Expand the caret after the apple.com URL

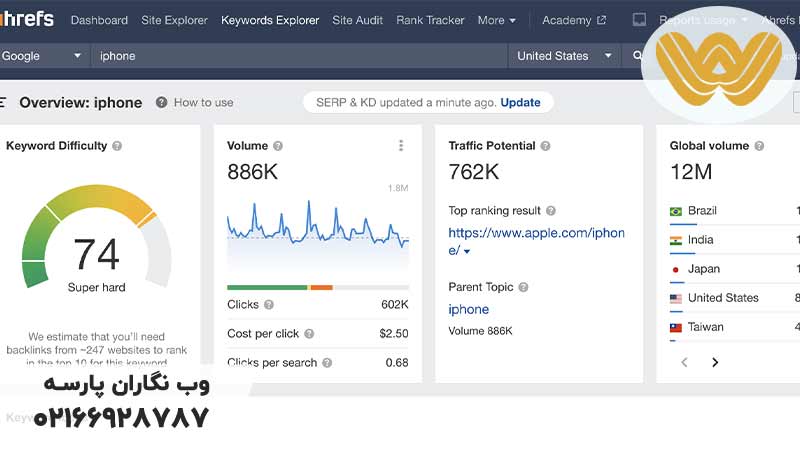467,251
